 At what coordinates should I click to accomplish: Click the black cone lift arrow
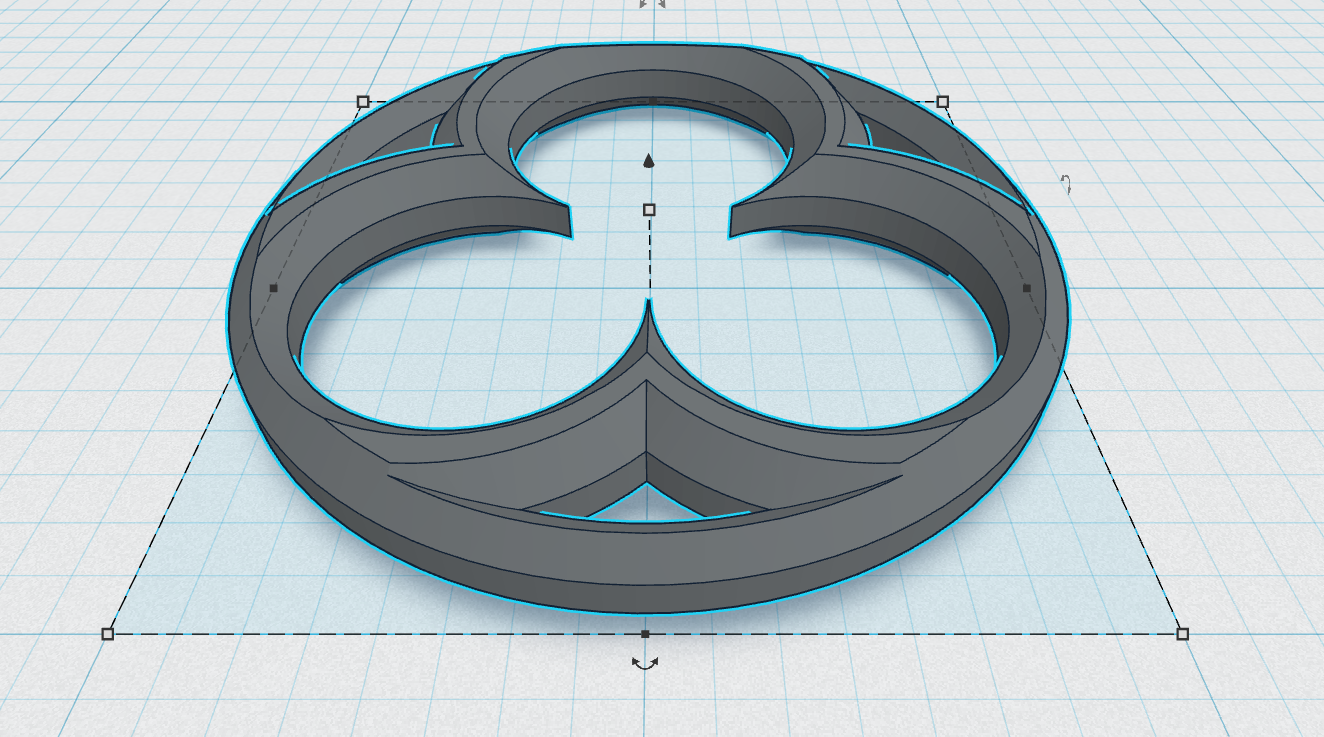click(x=649, y=160)
